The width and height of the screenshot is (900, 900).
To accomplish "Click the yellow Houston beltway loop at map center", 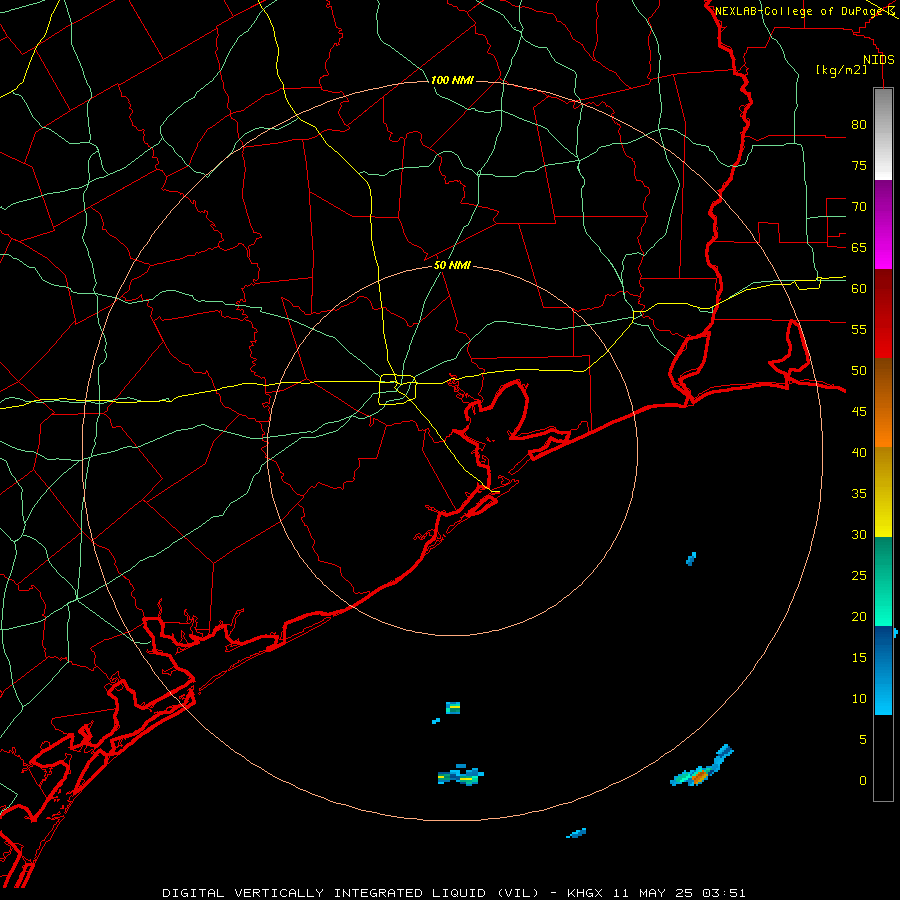I will 398,389.
